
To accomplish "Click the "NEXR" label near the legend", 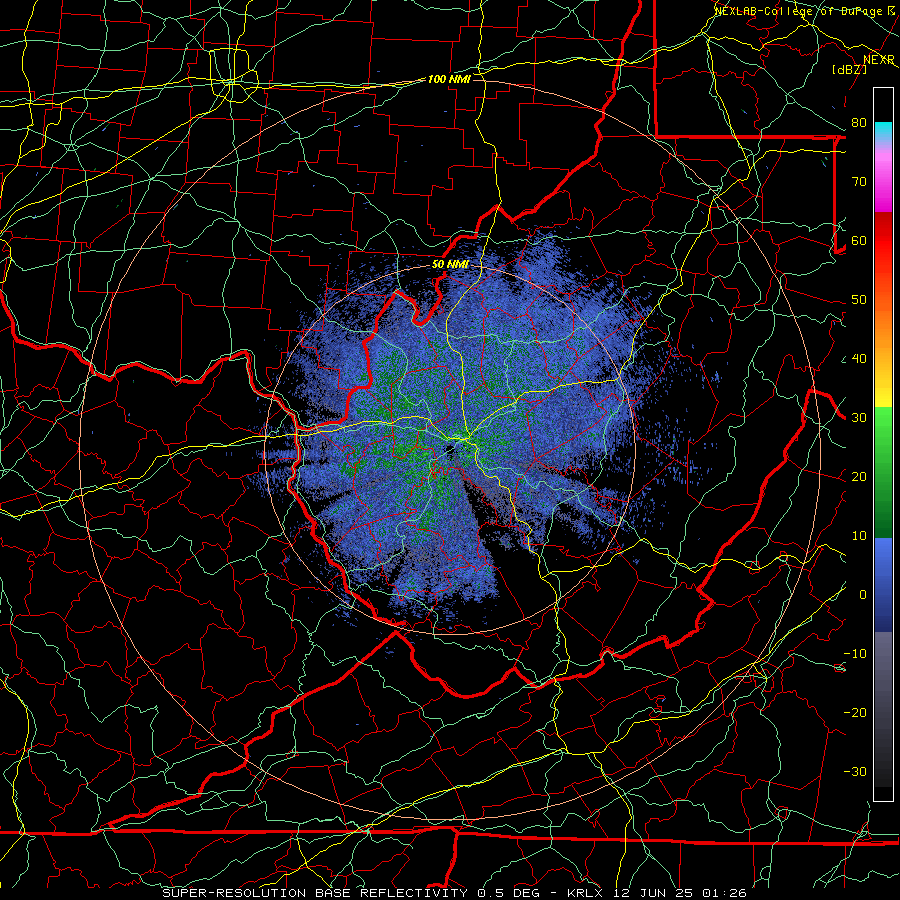I will (878, 60).
